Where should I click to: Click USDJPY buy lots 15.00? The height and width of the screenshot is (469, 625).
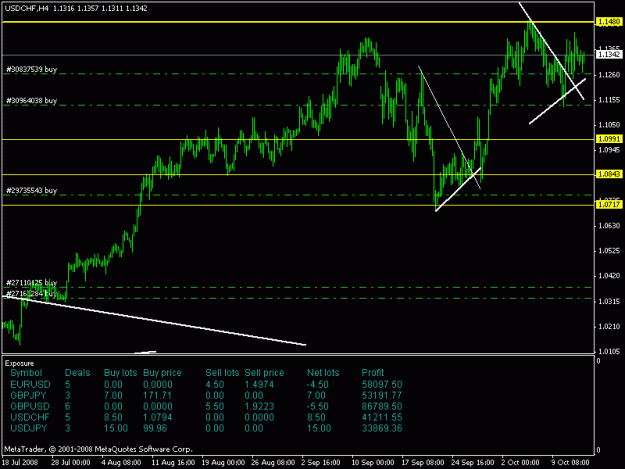pos(116,428)
